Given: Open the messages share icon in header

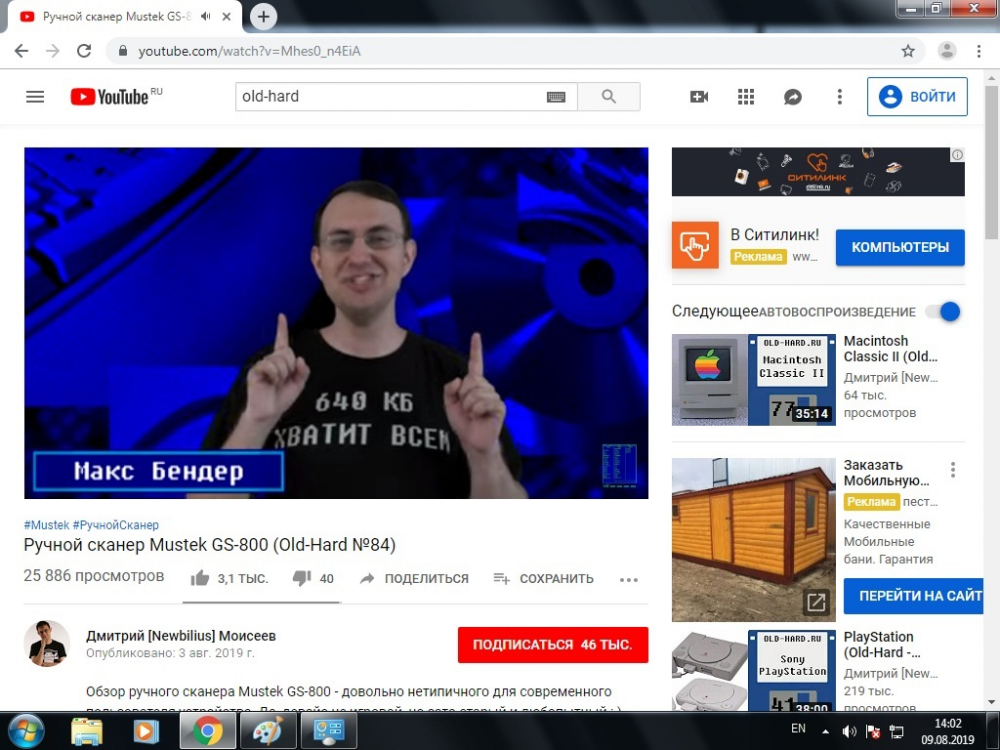Looking at the screenshot, I should [x=793, y=97].
